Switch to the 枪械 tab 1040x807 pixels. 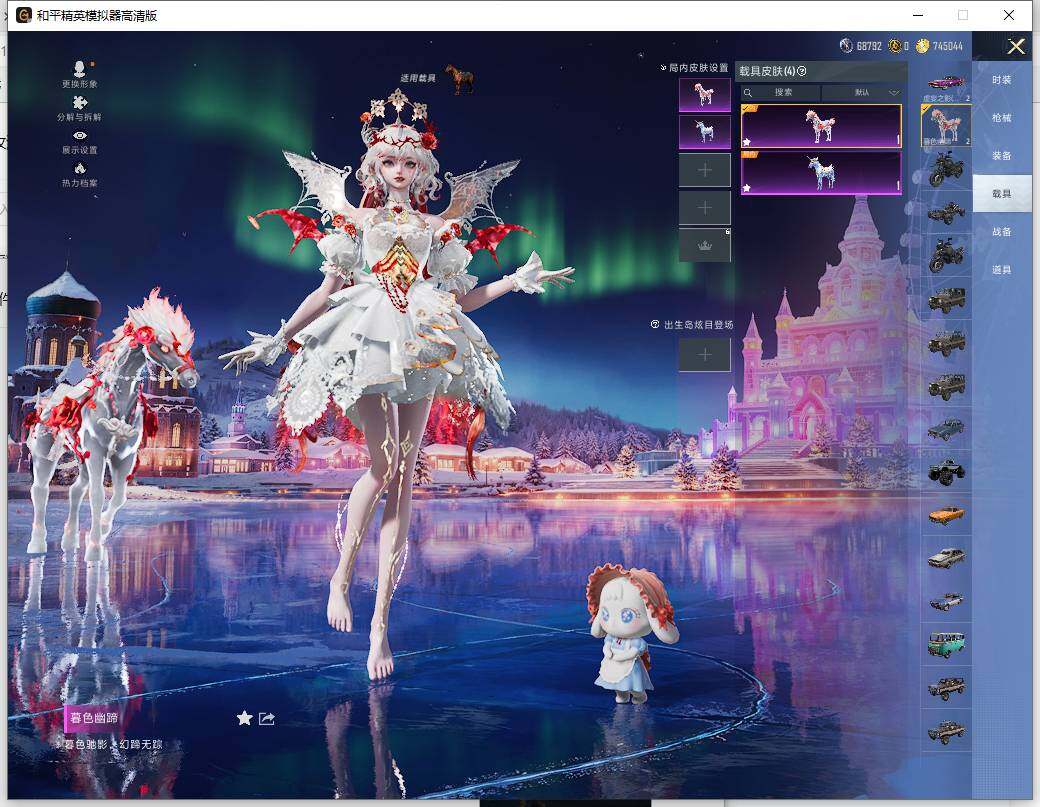point(1002,118)
